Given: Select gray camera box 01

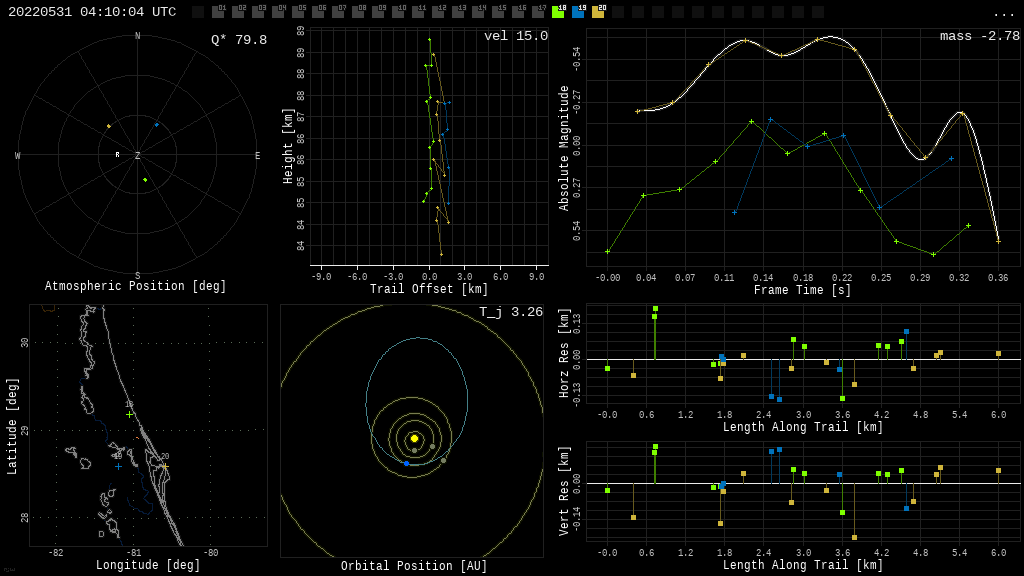Looking at the screenshot, I should [x=218, y=12].
